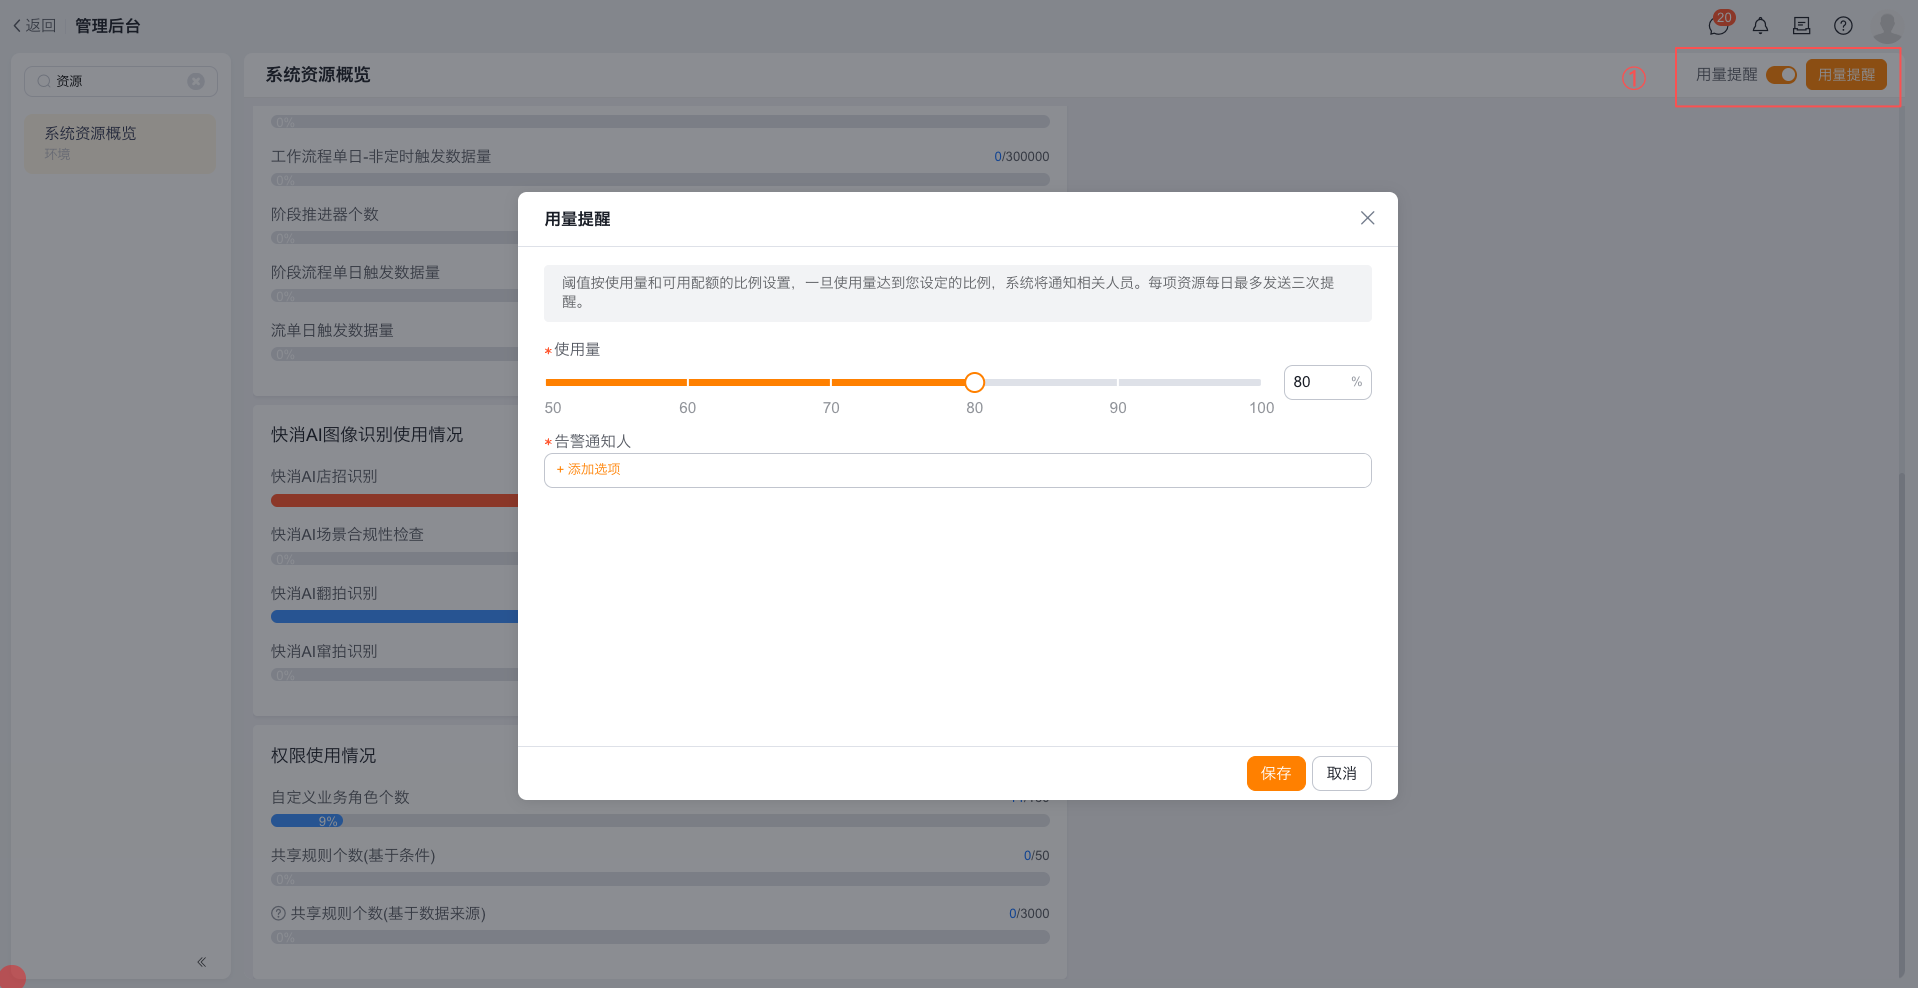Click the orange 用量提醒 button
Image resolution: width=1918 pixels, height=988 pixels.
[1846, 75]
